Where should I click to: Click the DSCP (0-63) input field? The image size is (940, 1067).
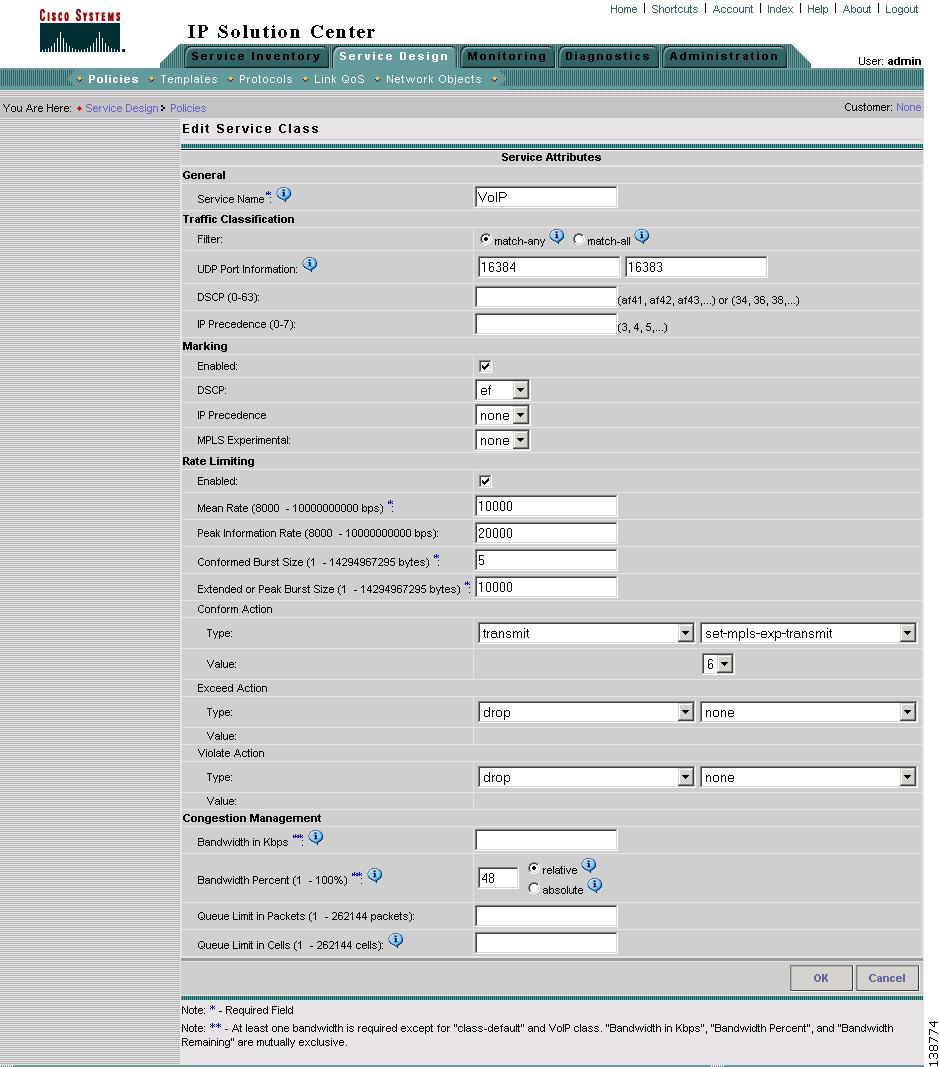(x=546, y=297)
